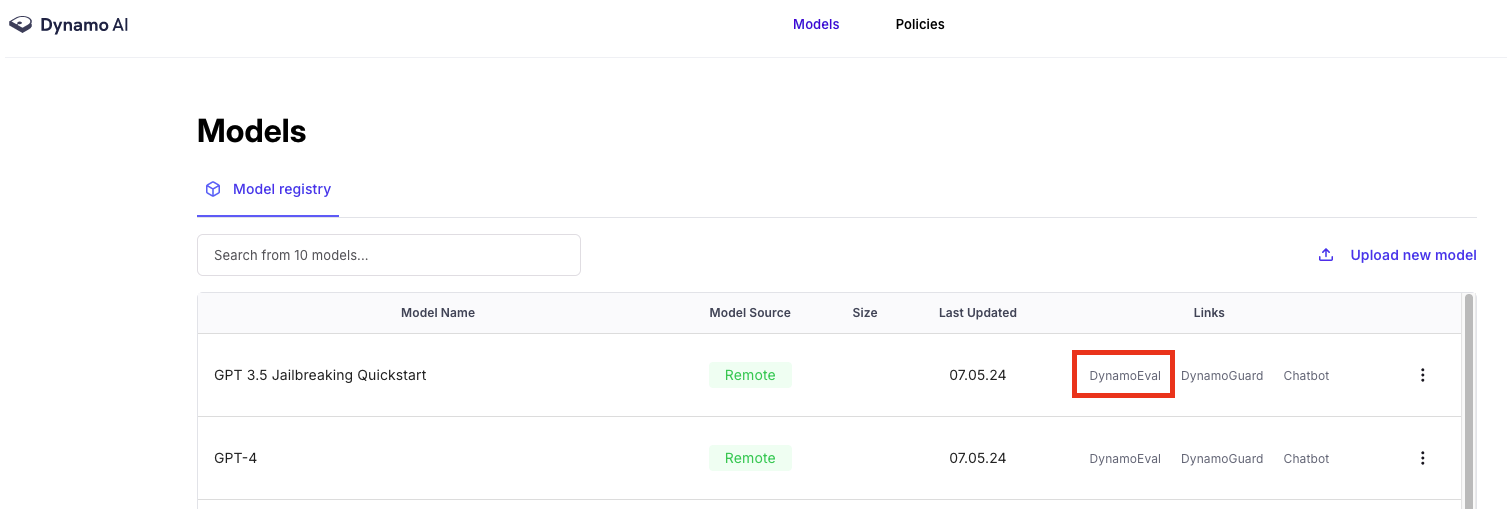
Task: Open GPT 3.5 Jailbreaking Quickstart model
Action: (x=320, y=375)
